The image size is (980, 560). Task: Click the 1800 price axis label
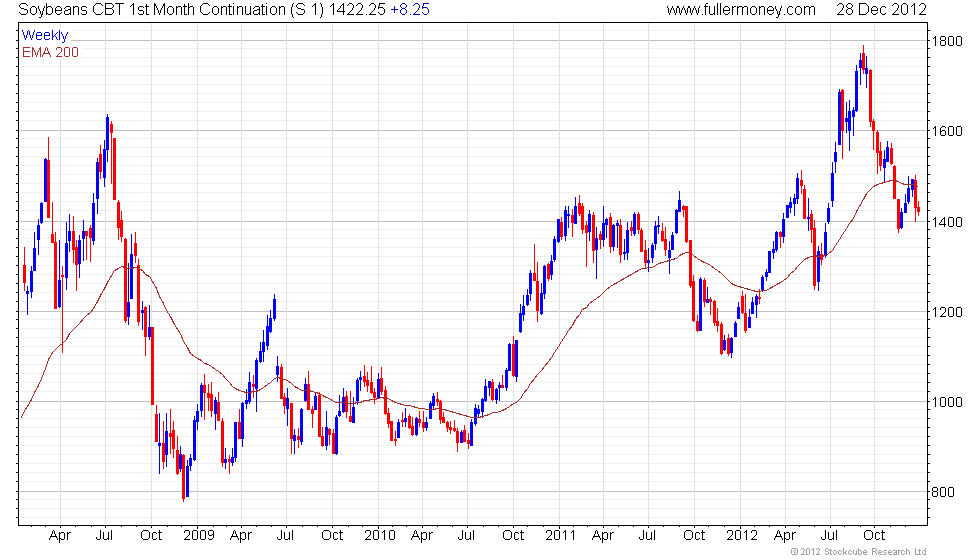(946, 41)
